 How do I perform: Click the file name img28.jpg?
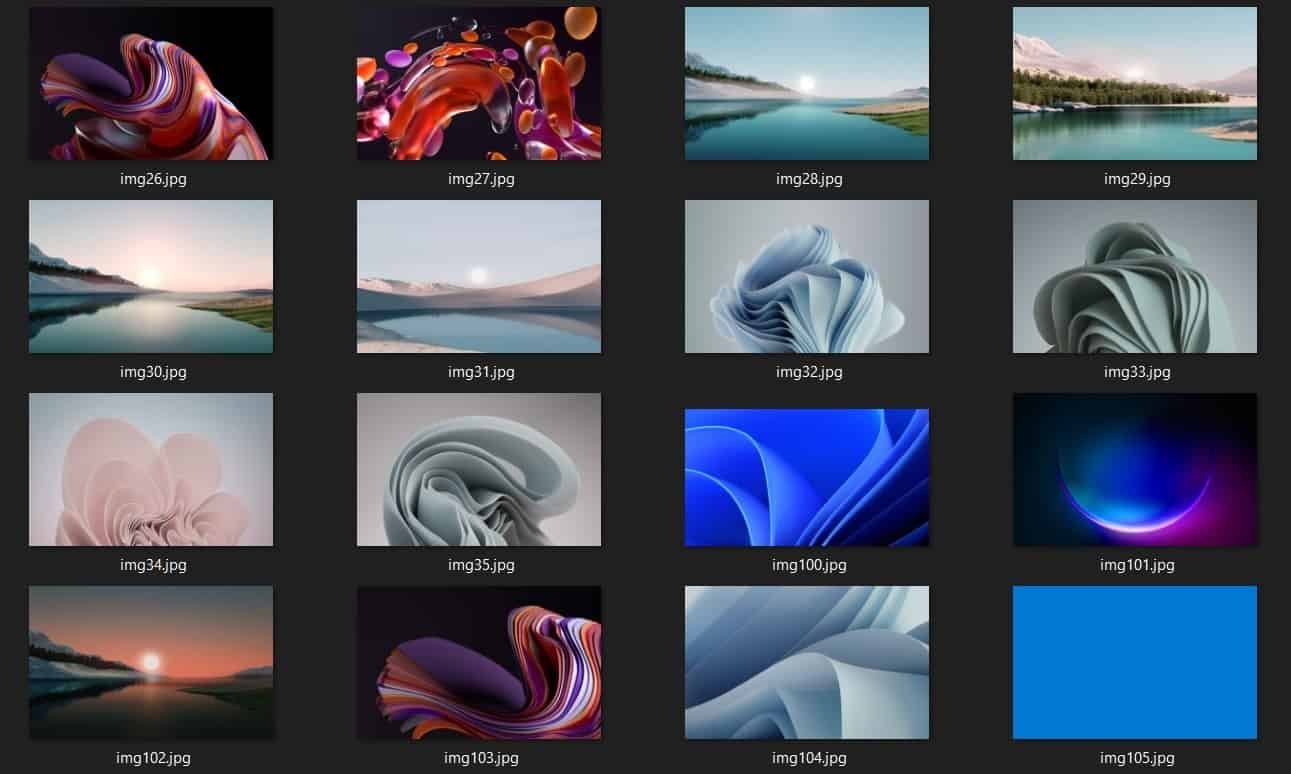(809, 179)
